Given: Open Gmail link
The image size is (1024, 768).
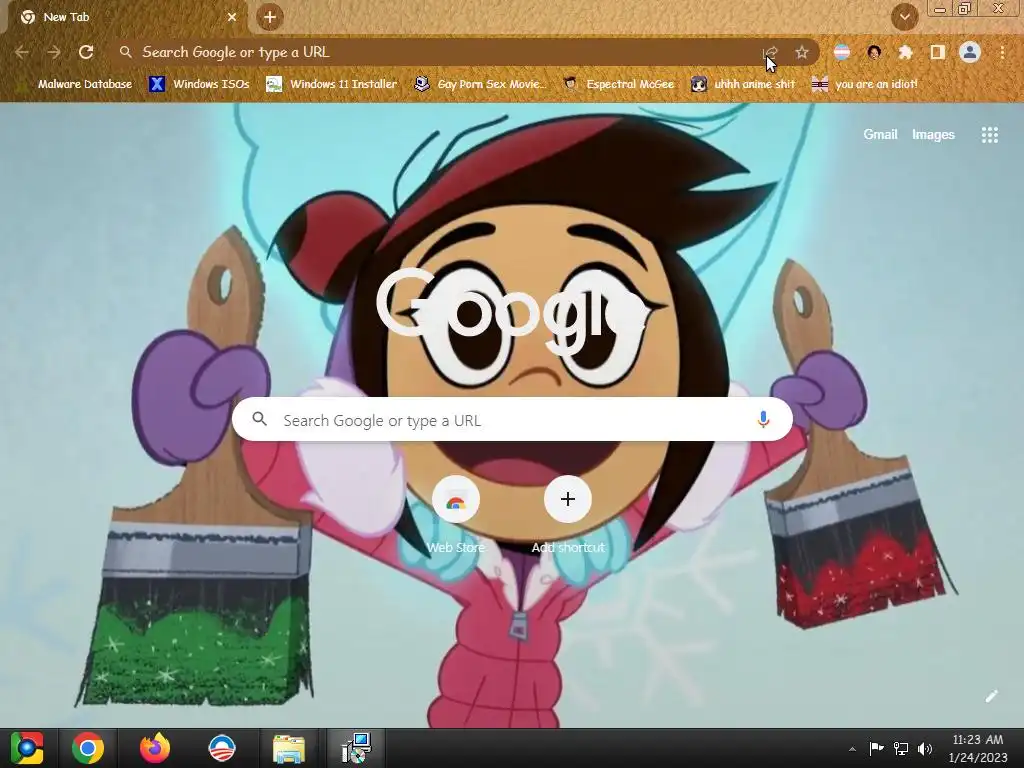Looking at the screenshot, I should click(x=880, y=135).
